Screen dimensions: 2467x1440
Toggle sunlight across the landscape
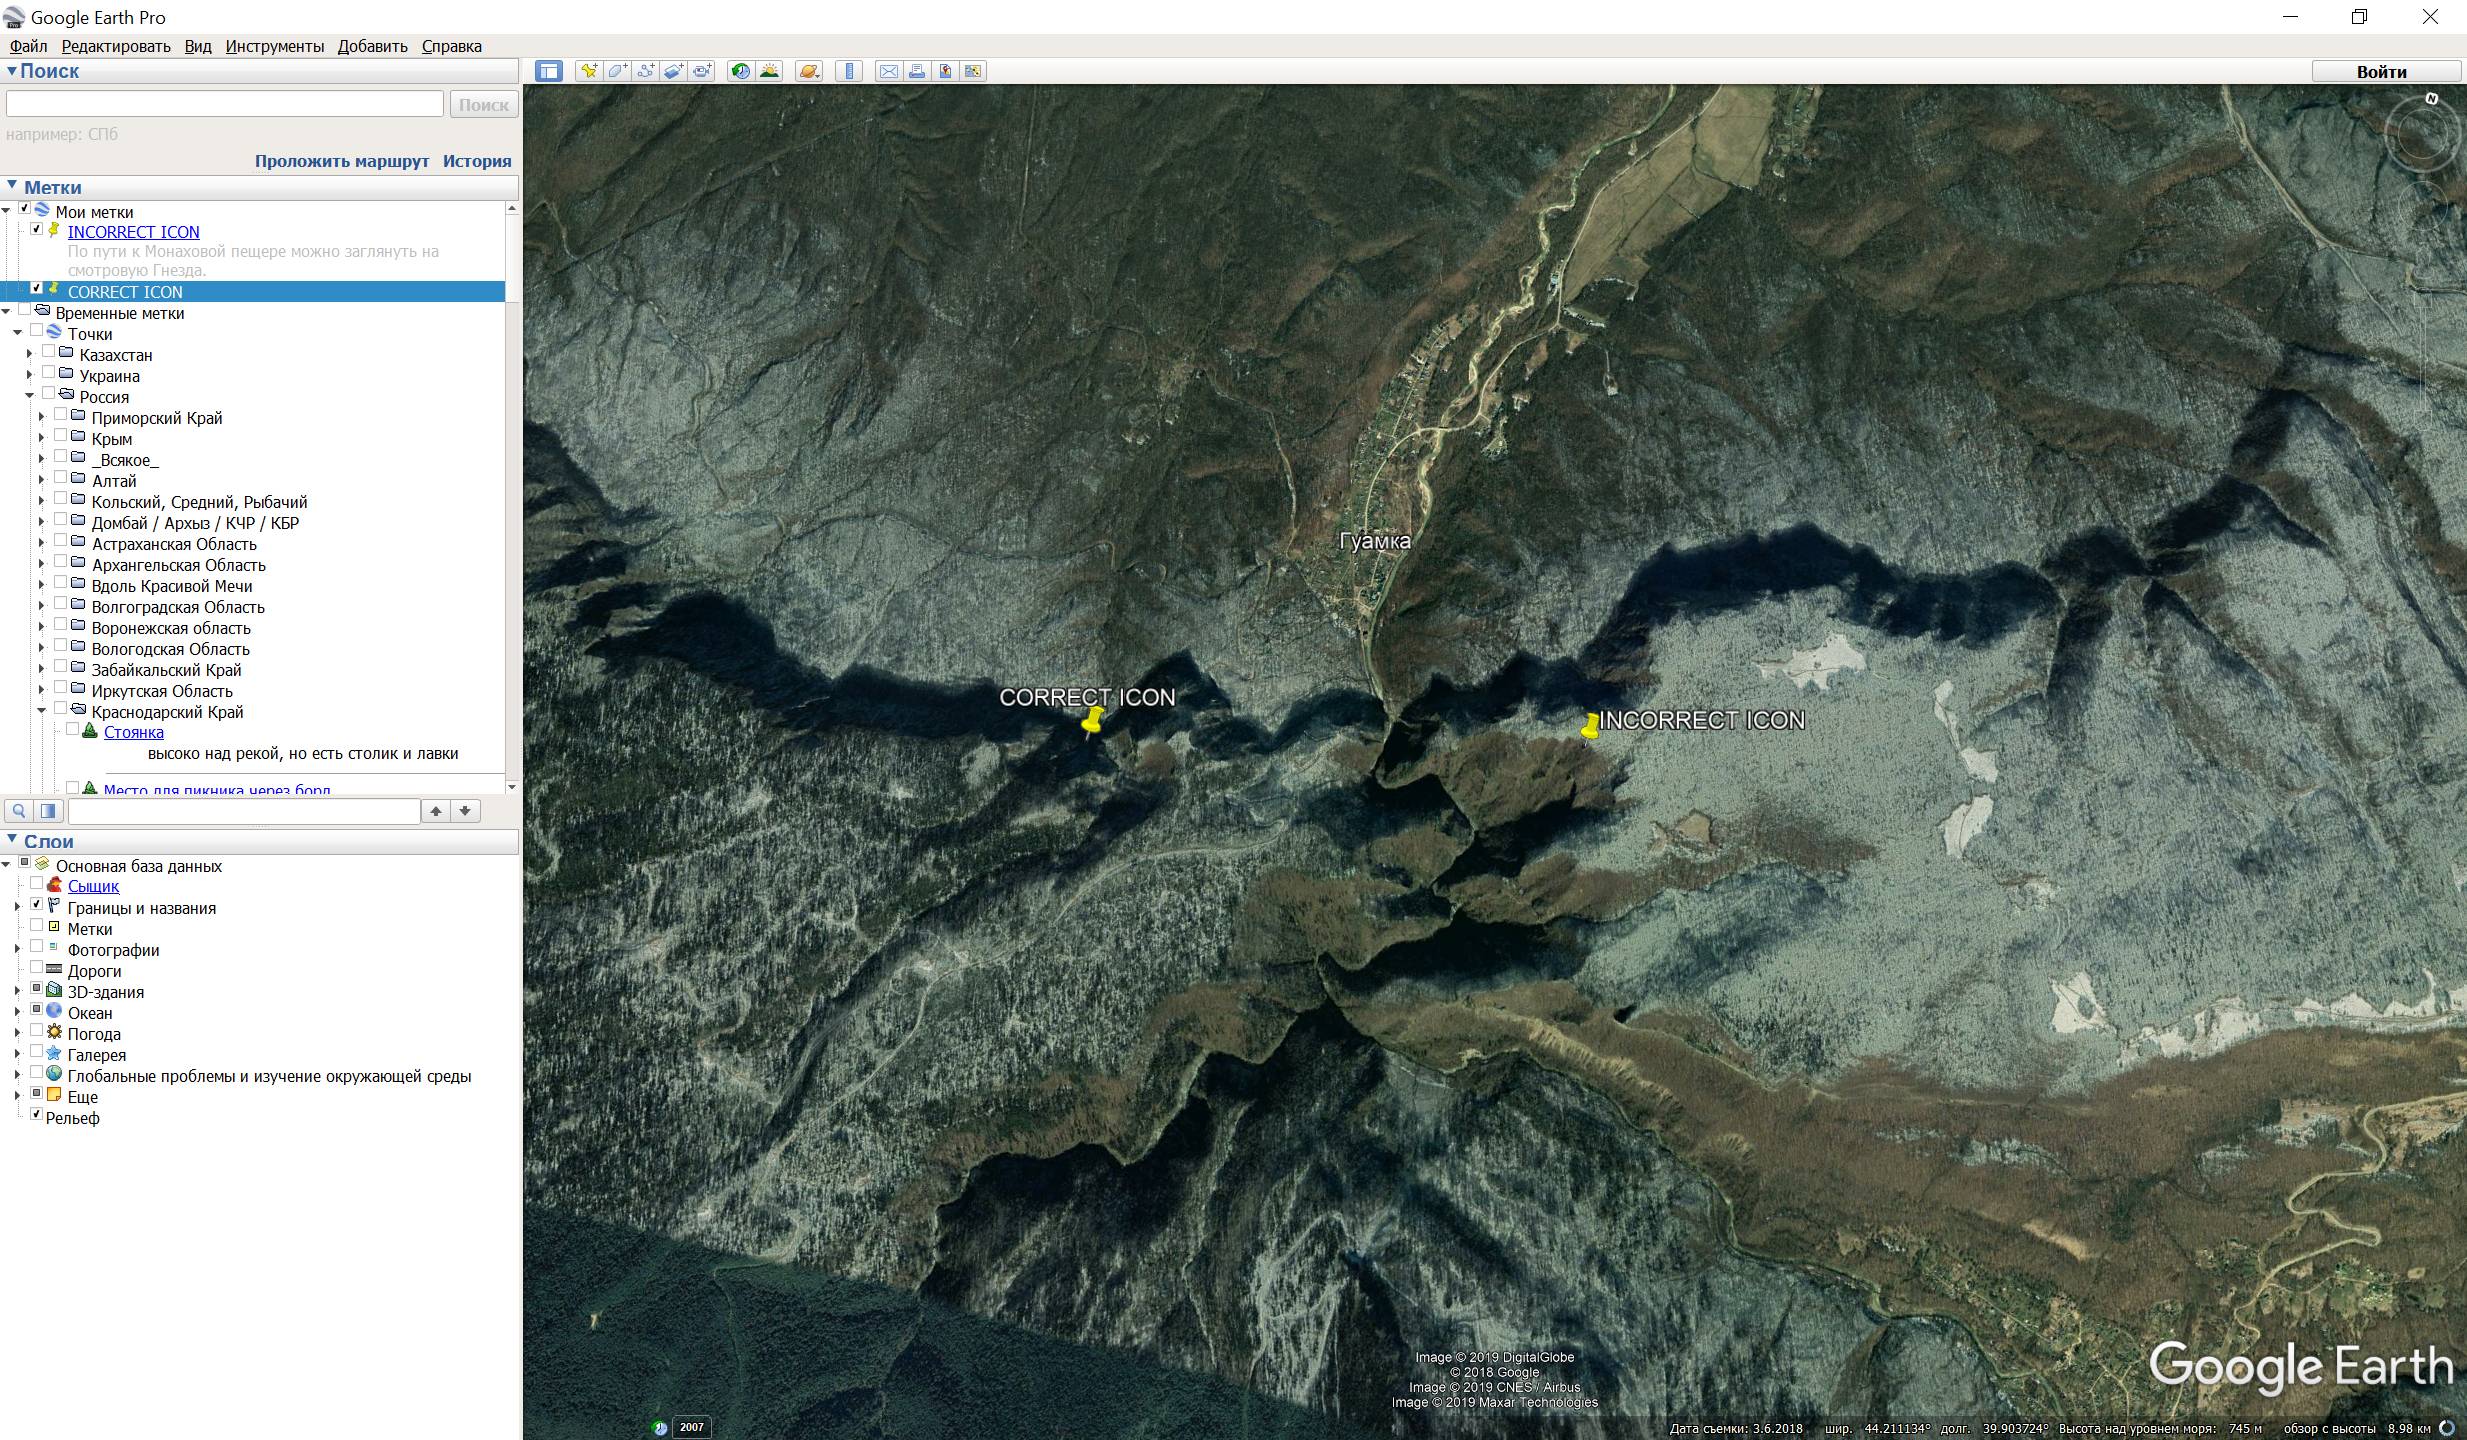point(769,71)
